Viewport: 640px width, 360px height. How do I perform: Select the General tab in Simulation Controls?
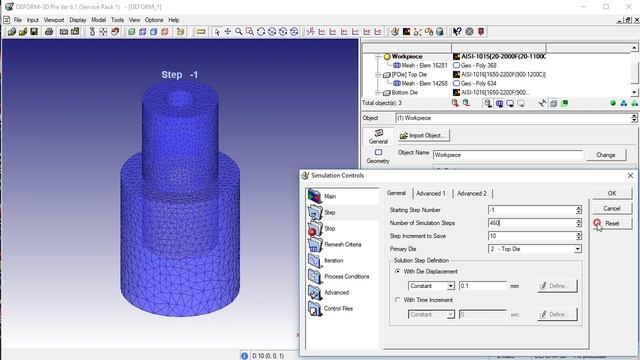(396, 193)
